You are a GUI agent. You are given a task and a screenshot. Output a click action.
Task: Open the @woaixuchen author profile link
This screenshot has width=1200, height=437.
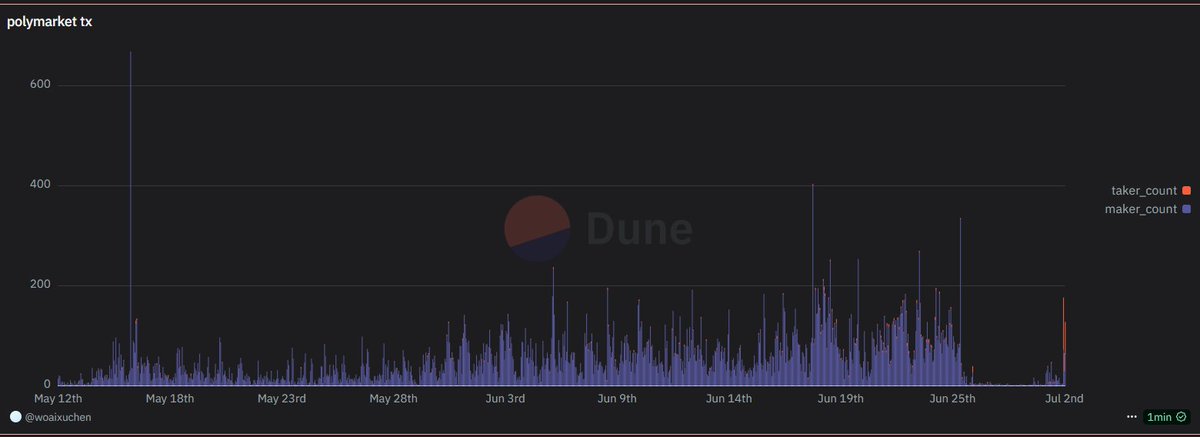[58, 416]
